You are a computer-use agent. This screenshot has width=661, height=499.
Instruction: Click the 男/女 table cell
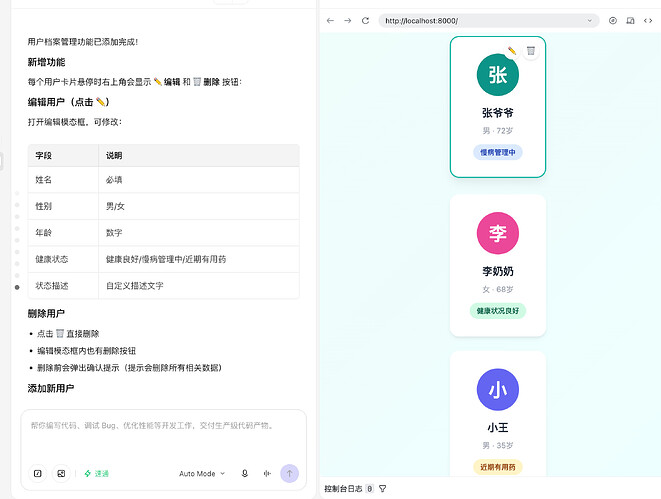pos(199,207)
